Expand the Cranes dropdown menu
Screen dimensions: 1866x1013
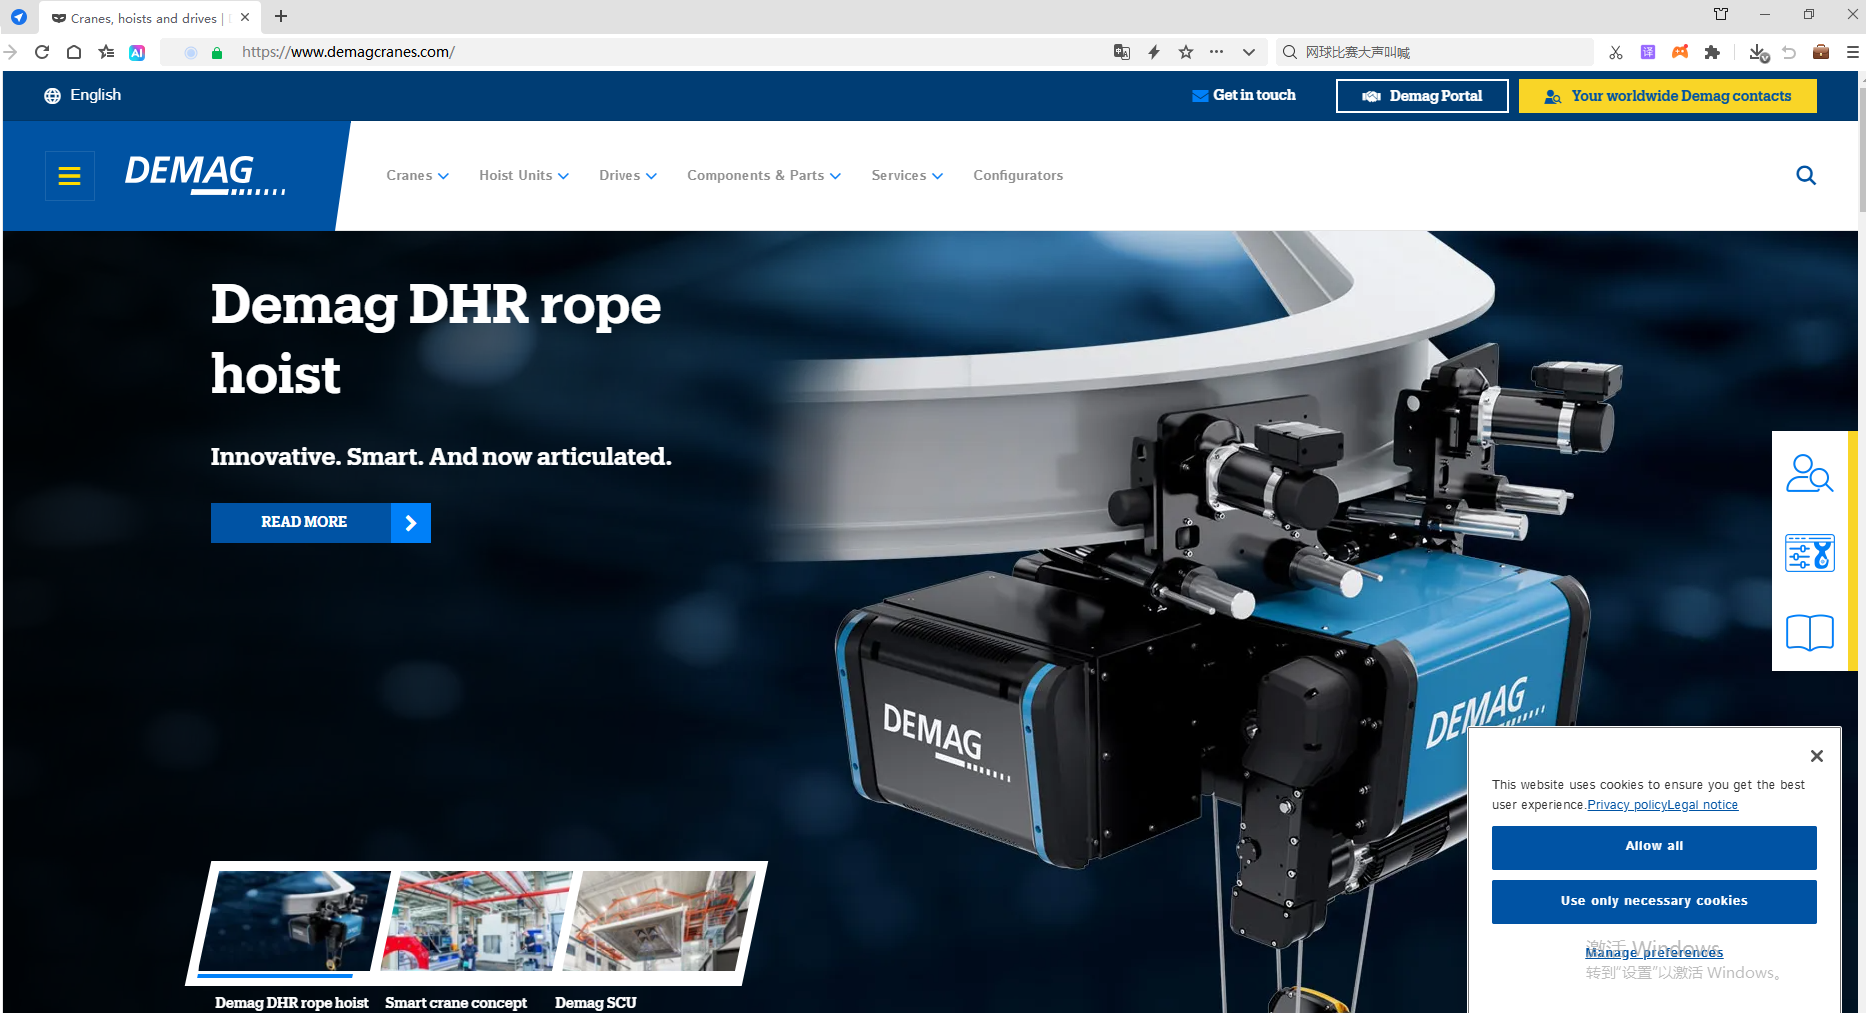pos(417,176)
